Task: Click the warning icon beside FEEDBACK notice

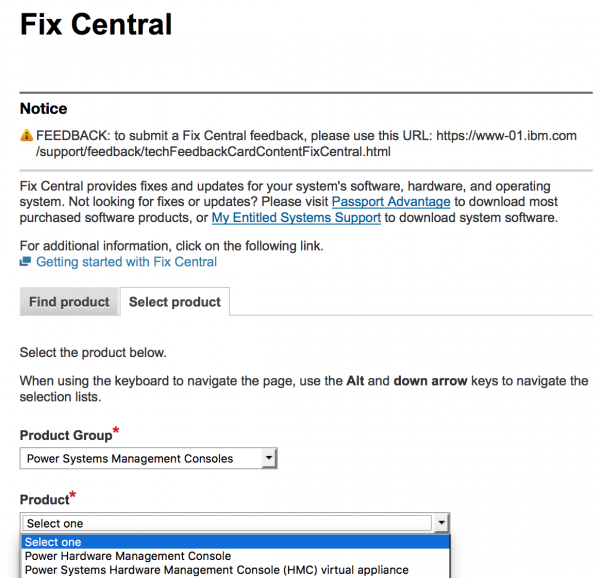Action: click(x=26, y=136)
